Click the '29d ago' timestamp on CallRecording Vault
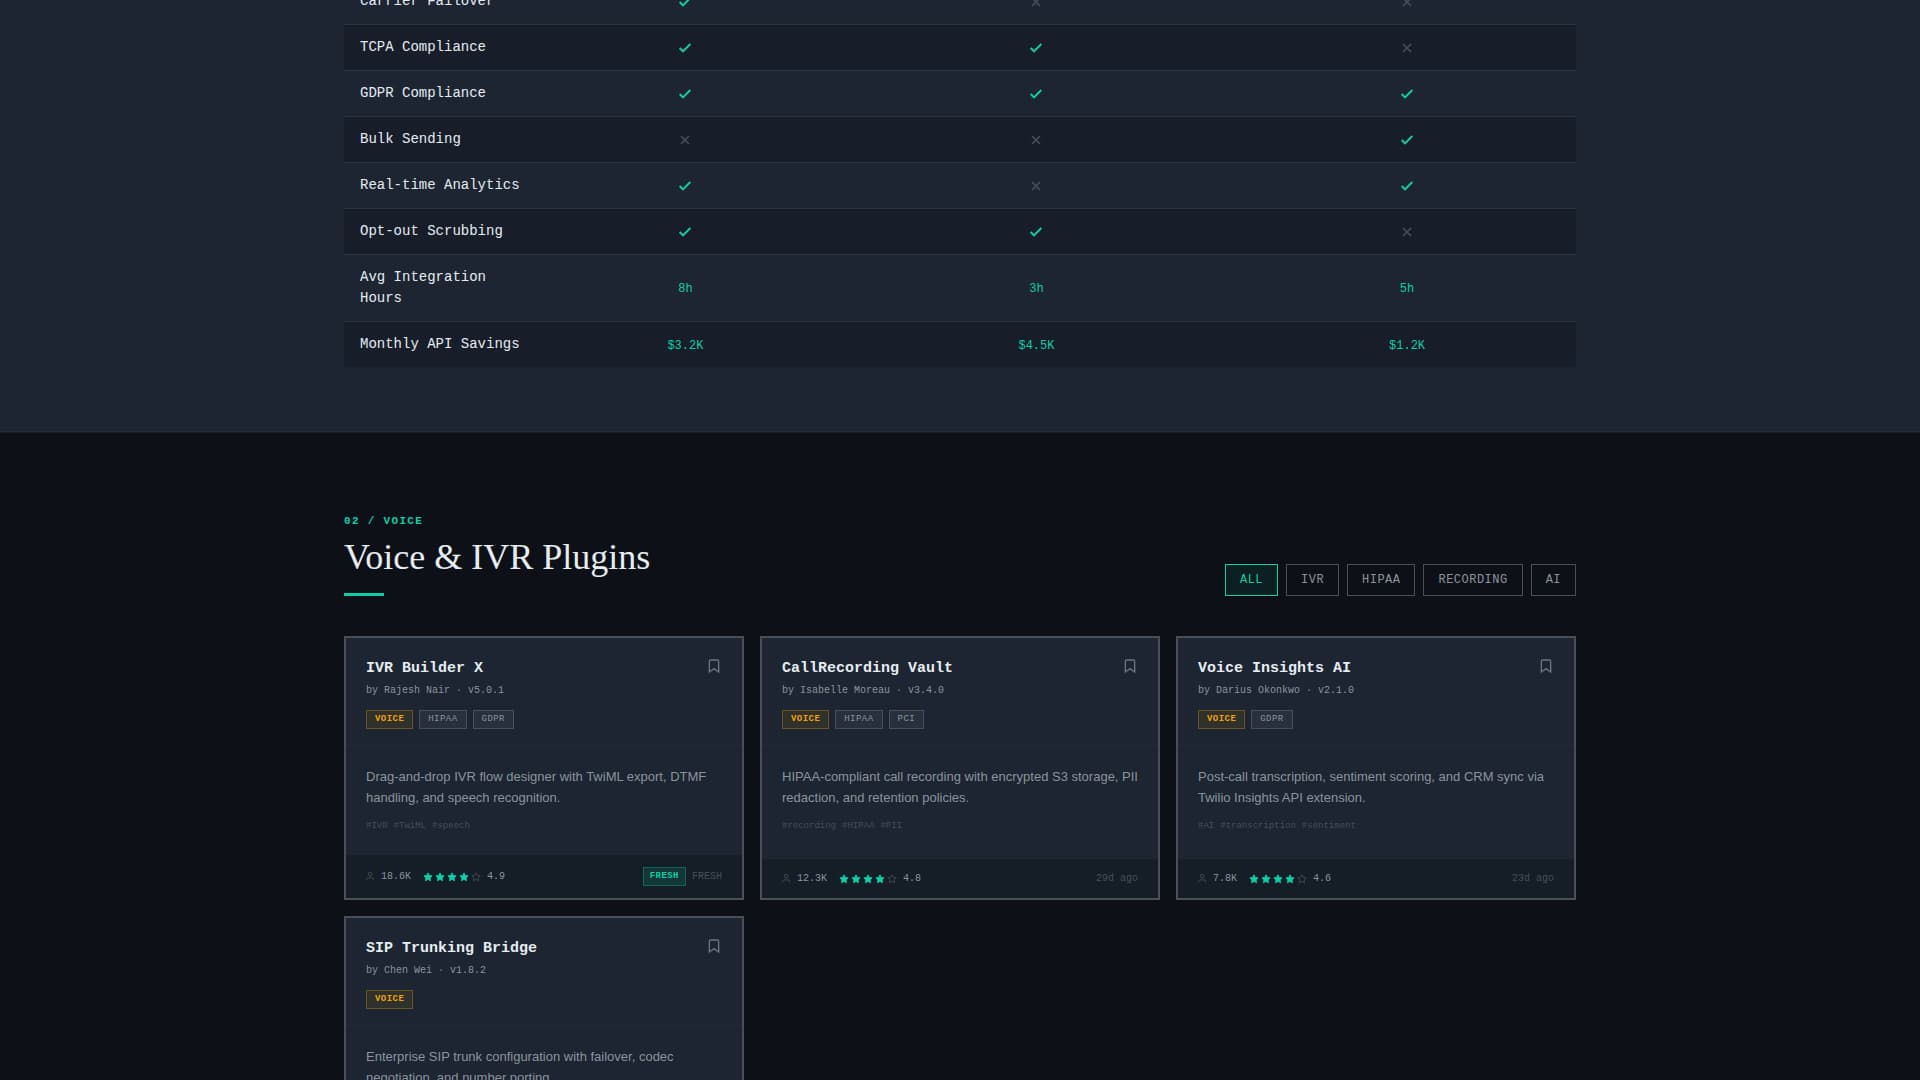 (1116, 878)
